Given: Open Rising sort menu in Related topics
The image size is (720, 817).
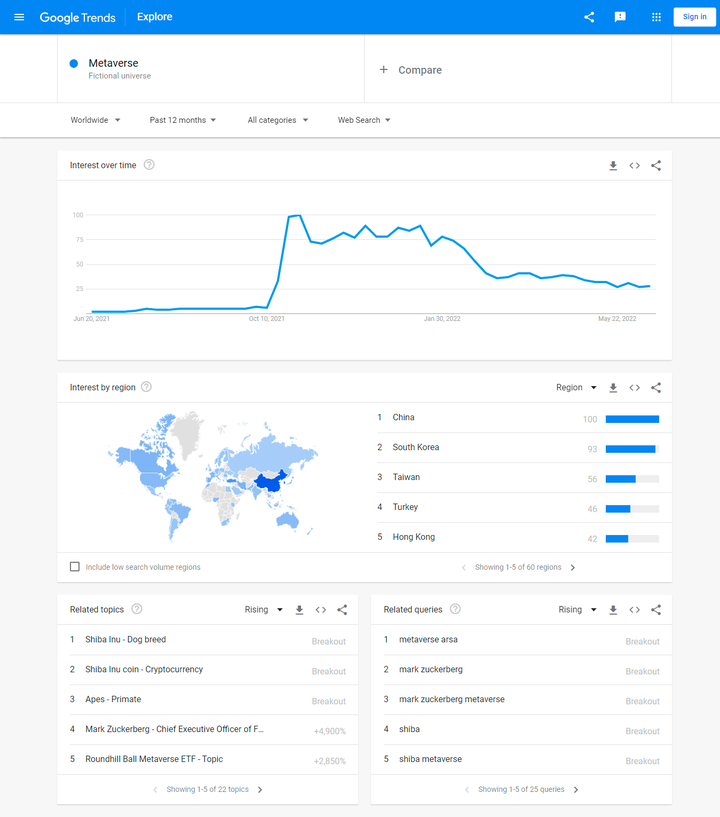Looking at the screenshot, I should (x=264, y=610).
